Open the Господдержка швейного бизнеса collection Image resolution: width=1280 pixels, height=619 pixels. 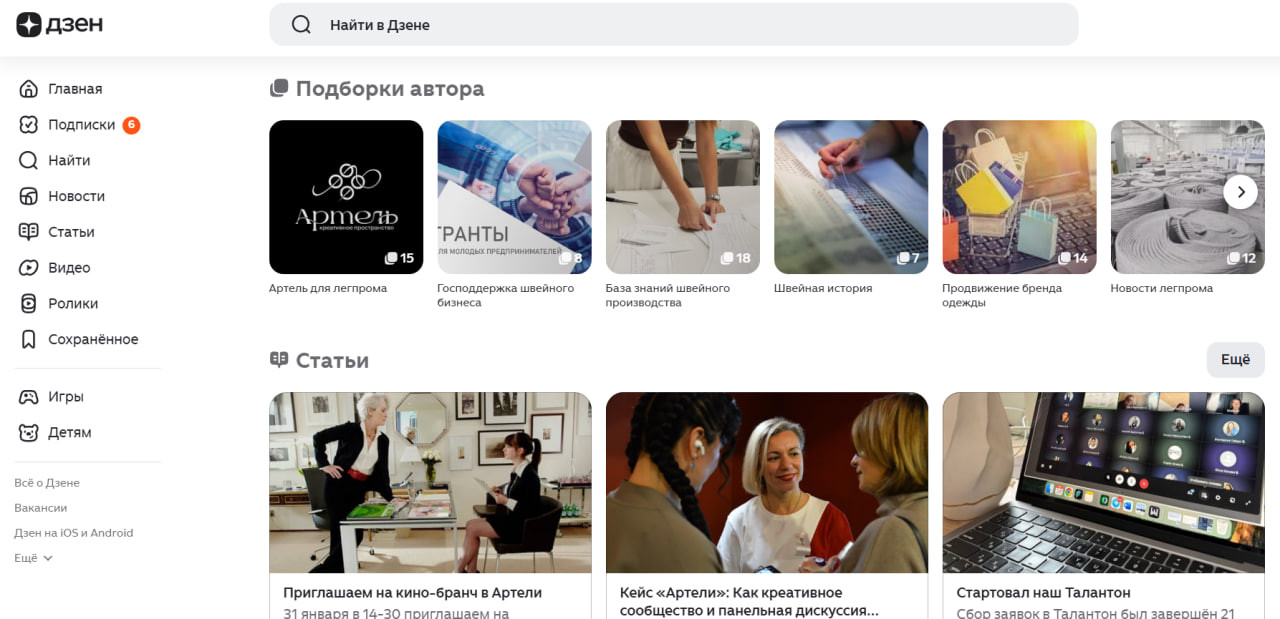514,215
